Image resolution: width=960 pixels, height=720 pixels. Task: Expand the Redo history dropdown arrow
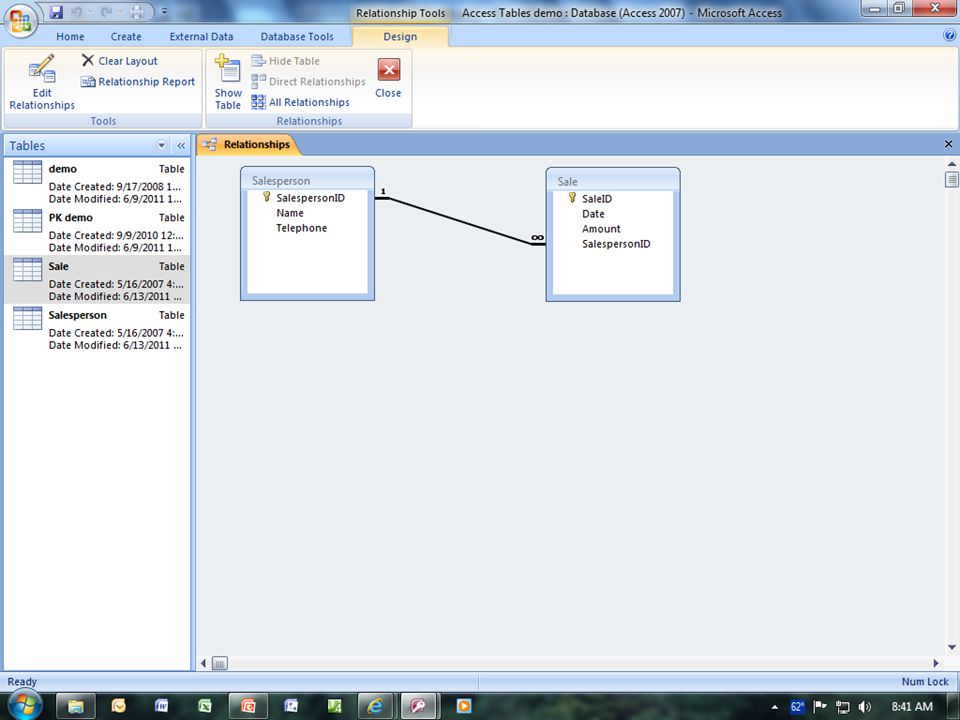tap(120, 12)
